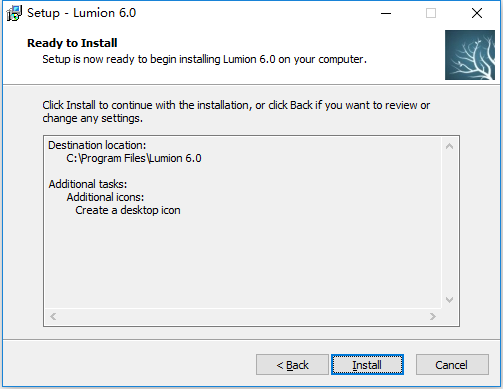This screenshot has height=389, width=503.
Task: Click the 'Create a desktop icon' line
Action: pos(128,210)
